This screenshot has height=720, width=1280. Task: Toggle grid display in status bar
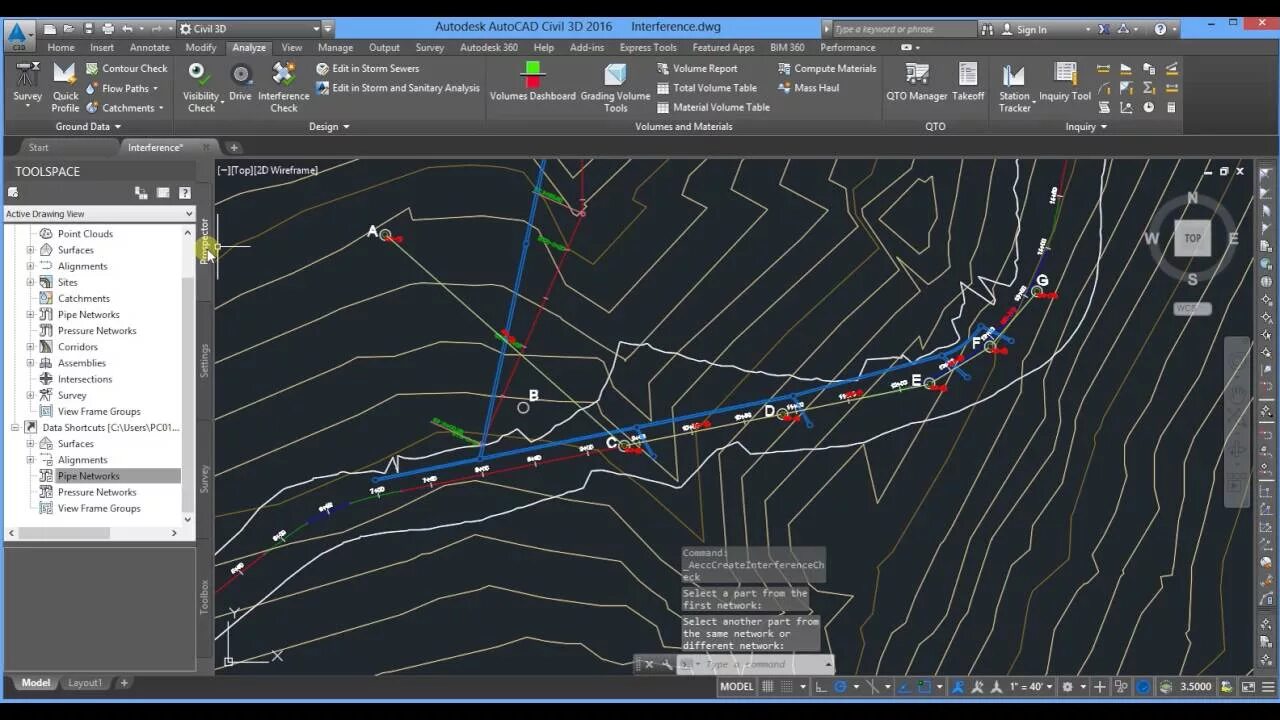point(768,687)
